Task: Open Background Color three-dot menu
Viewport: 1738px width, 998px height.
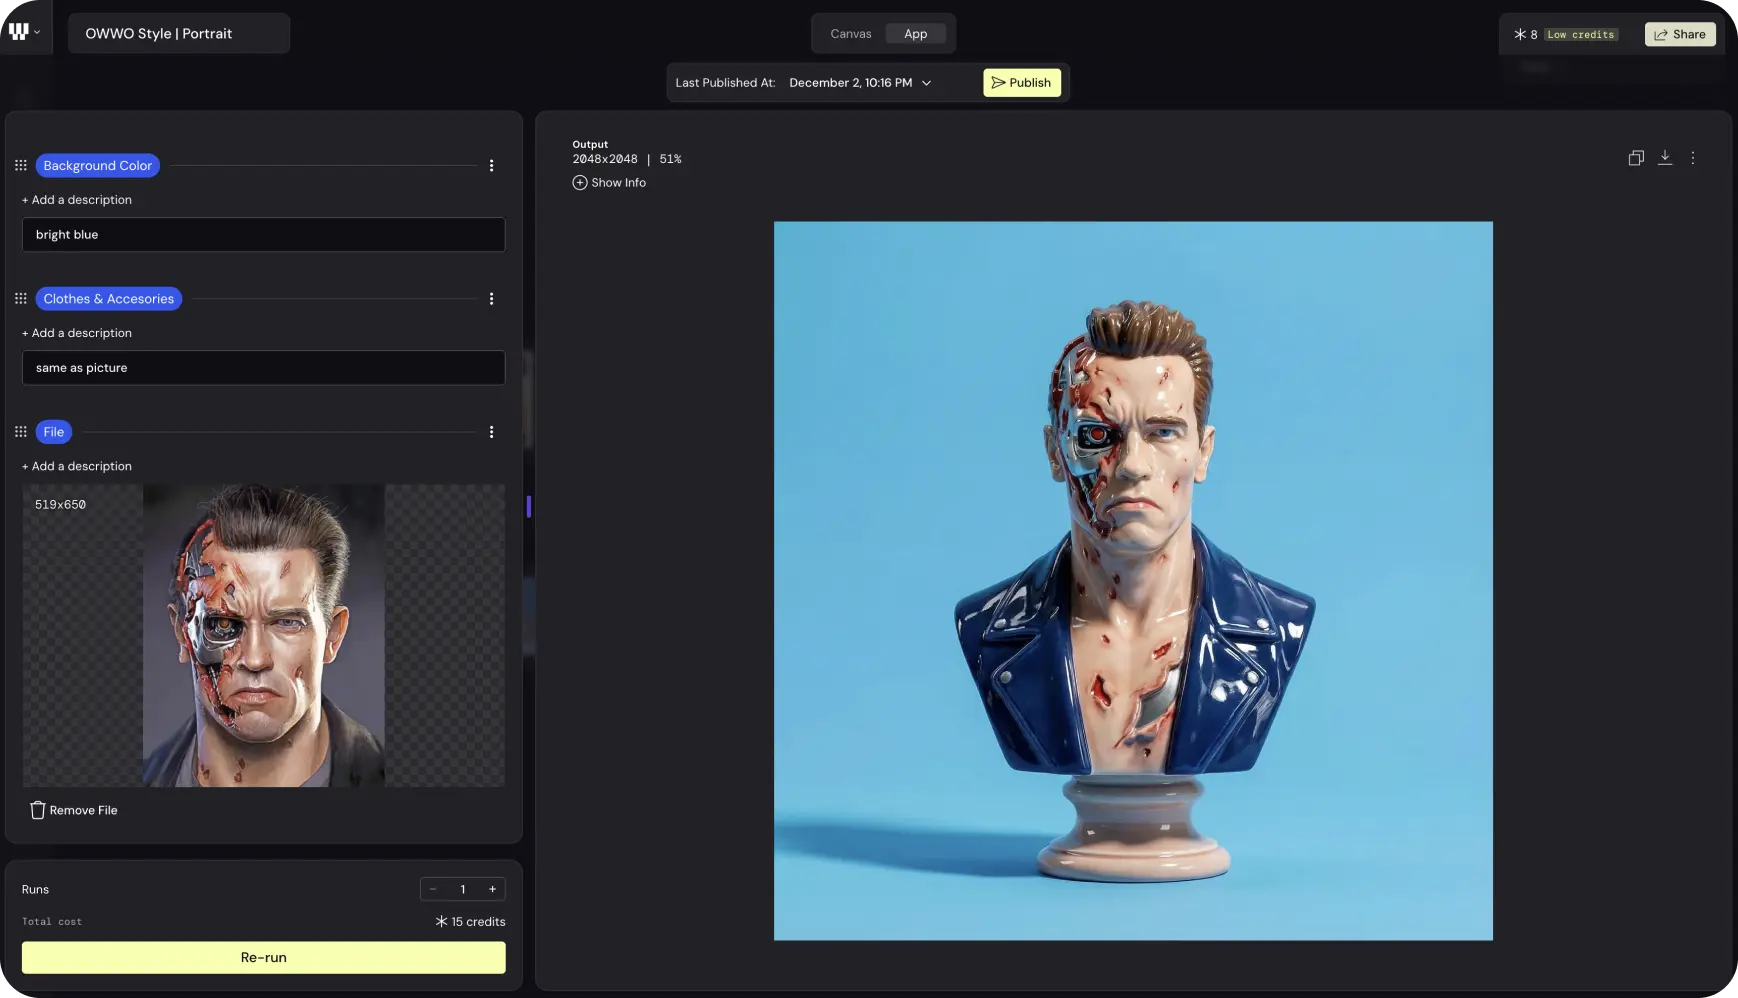Action: (x=491, y=165)
